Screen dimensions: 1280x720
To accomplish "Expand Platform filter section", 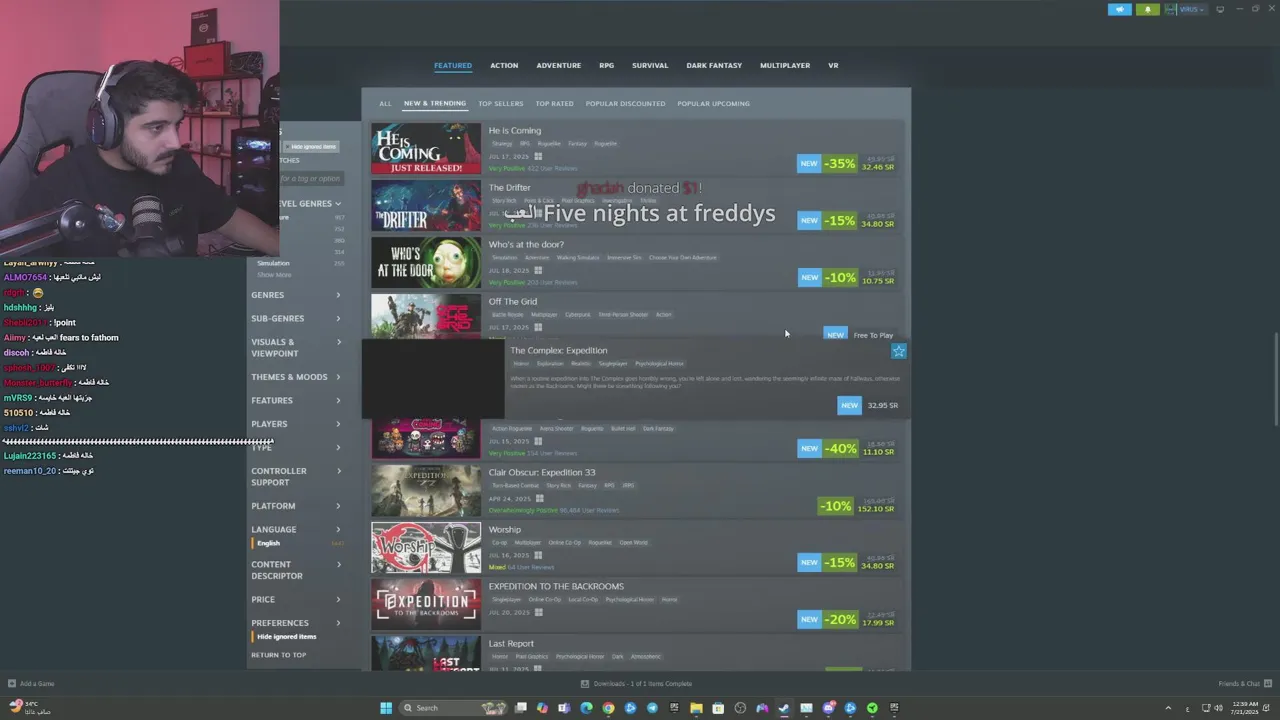I will pos(296,506).
